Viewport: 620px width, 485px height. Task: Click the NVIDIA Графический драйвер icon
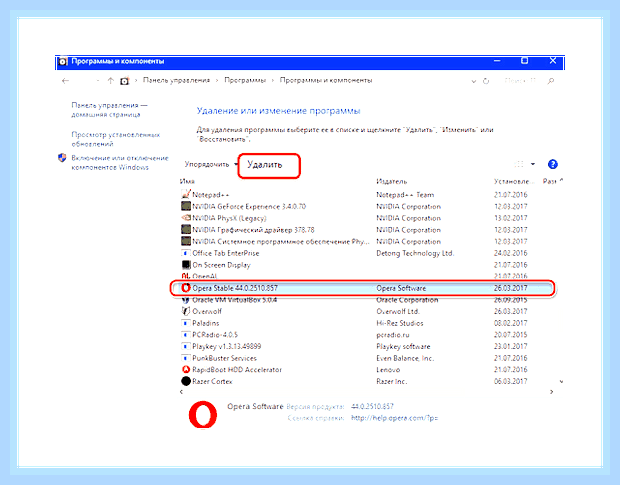[185, 230]
